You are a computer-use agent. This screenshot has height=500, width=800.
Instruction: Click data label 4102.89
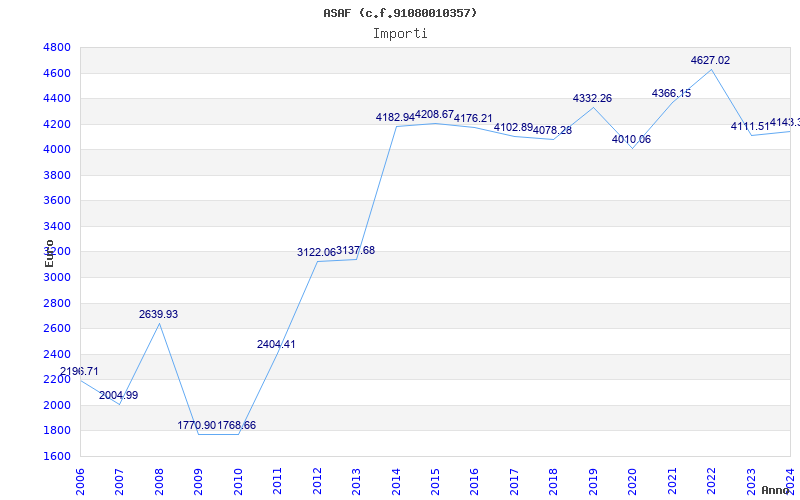513,128
